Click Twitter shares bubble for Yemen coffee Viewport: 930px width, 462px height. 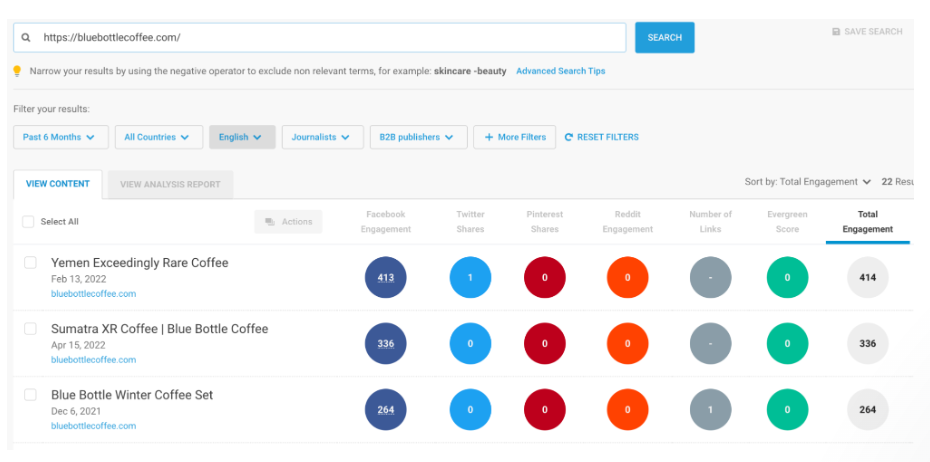point(470,277)
